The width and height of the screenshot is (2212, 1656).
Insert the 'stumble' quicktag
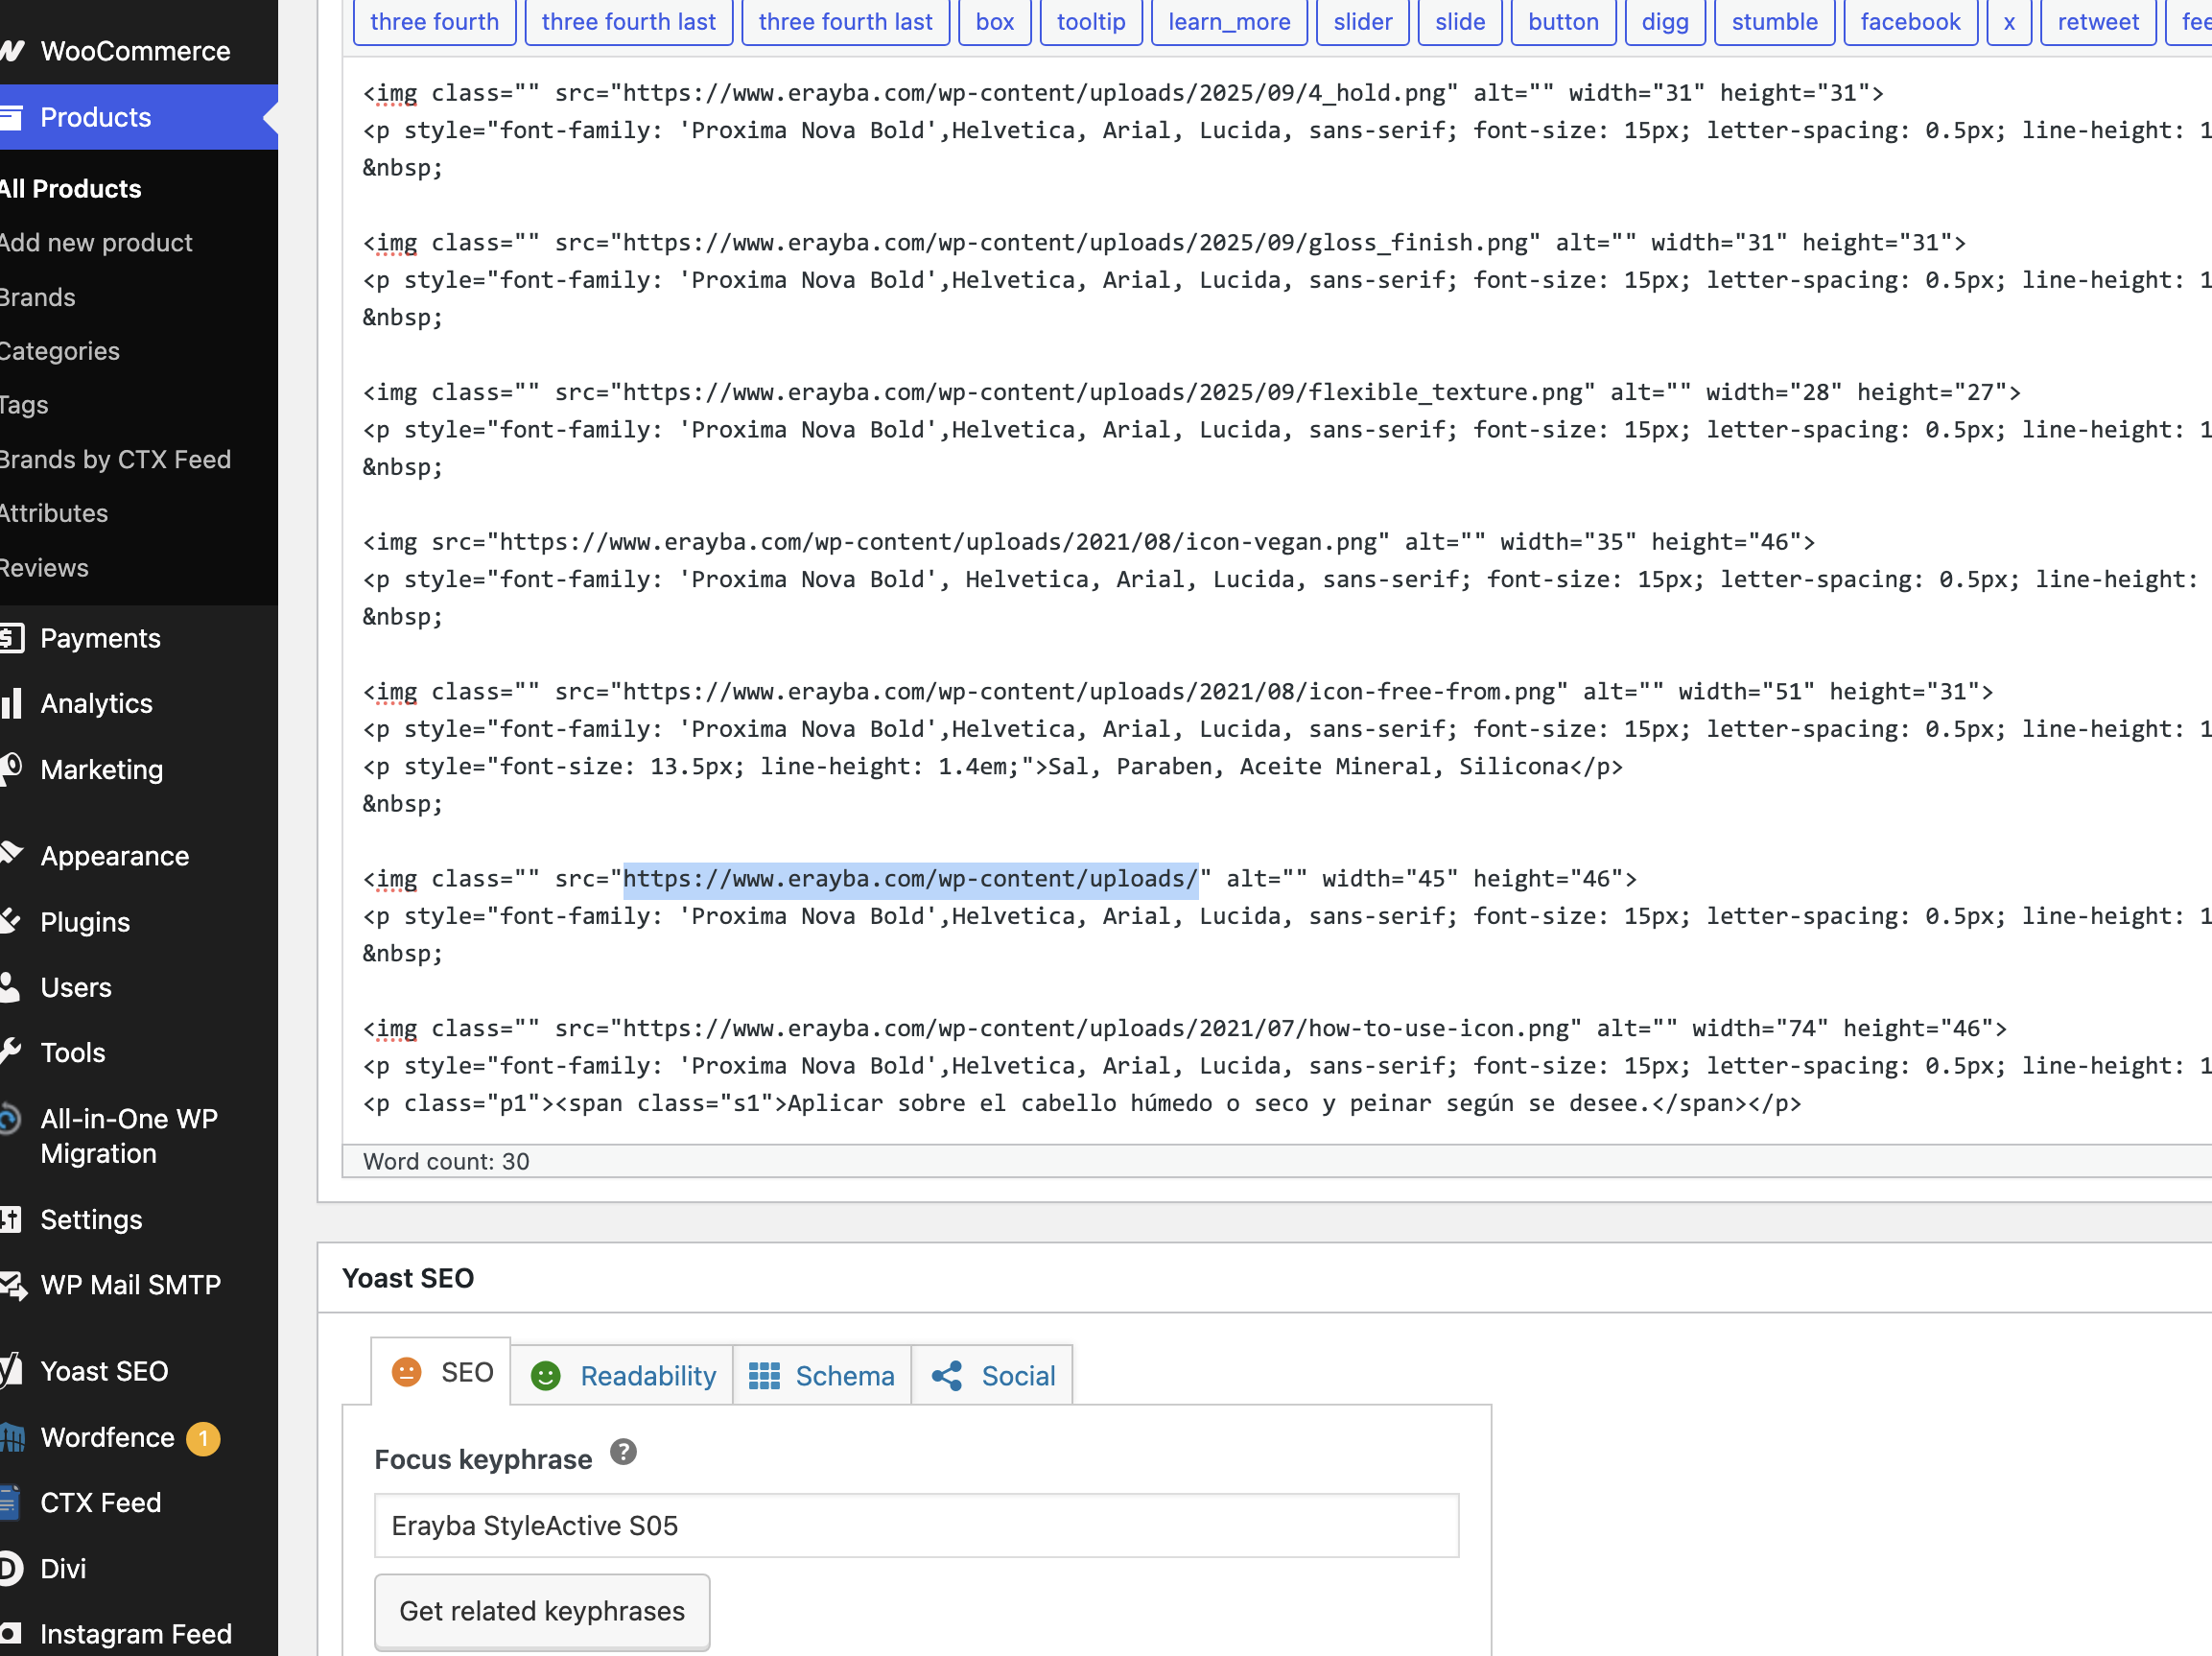click(x=1775, y=22)
